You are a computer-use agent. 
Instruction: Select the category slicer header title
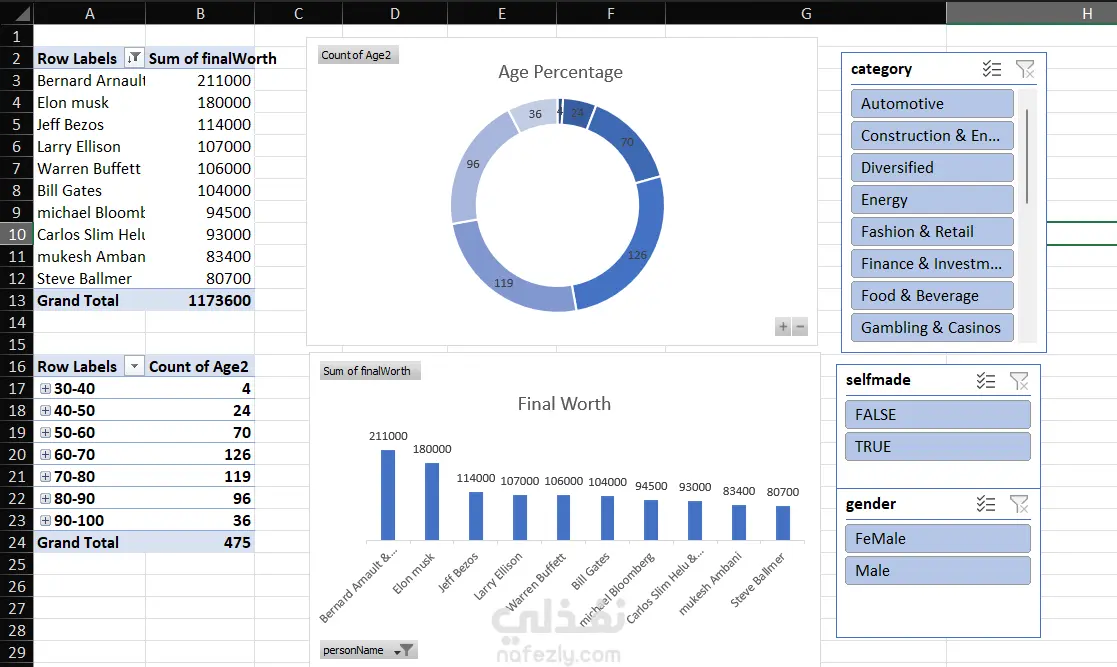point(881,69)
